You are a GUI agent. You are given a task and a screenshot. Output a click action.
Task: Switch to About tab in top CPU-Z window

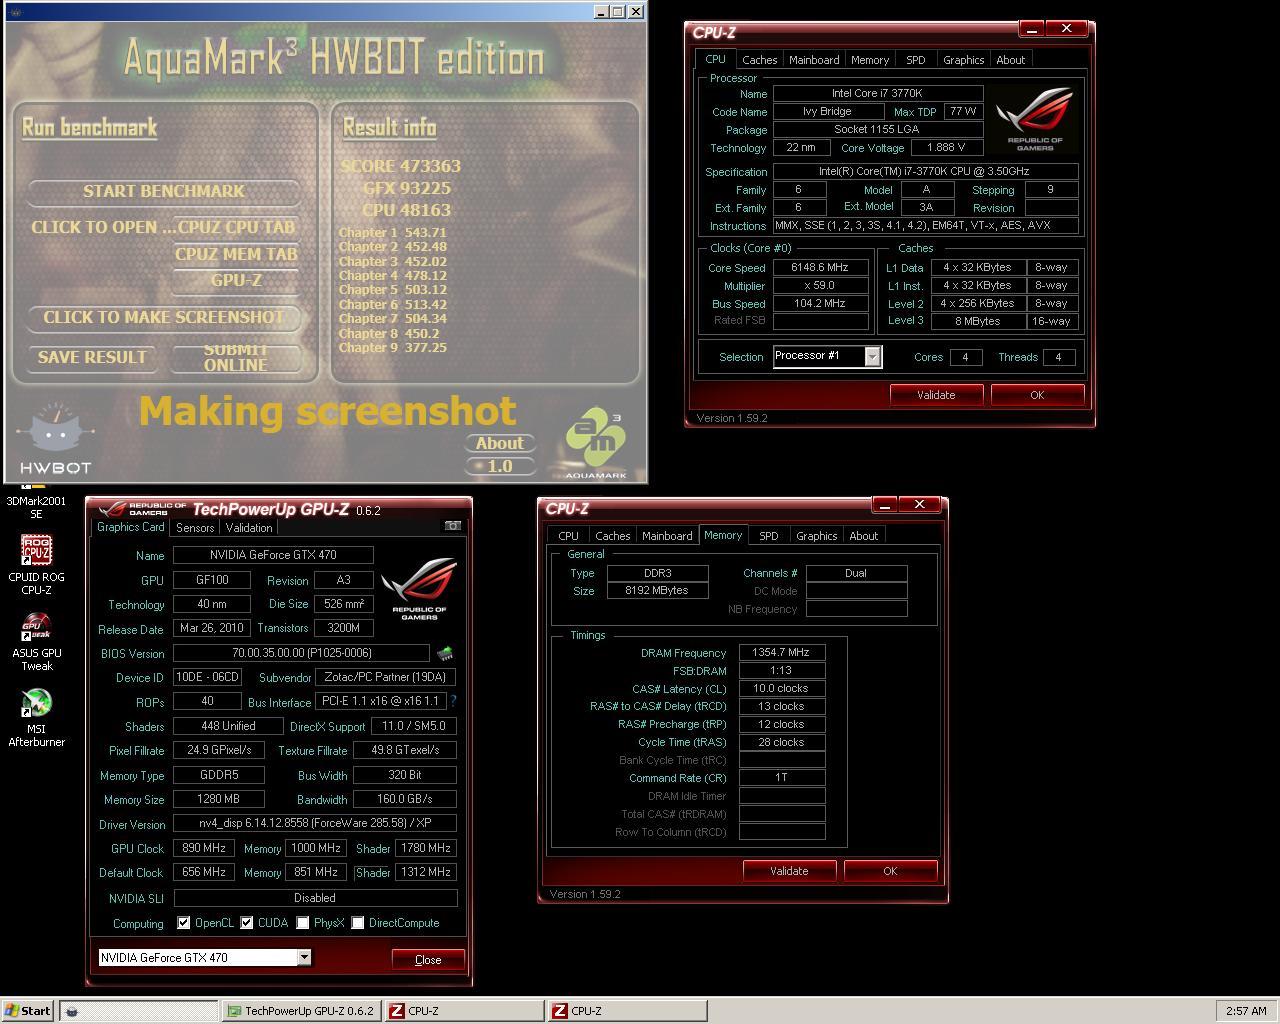(1010, 60)
